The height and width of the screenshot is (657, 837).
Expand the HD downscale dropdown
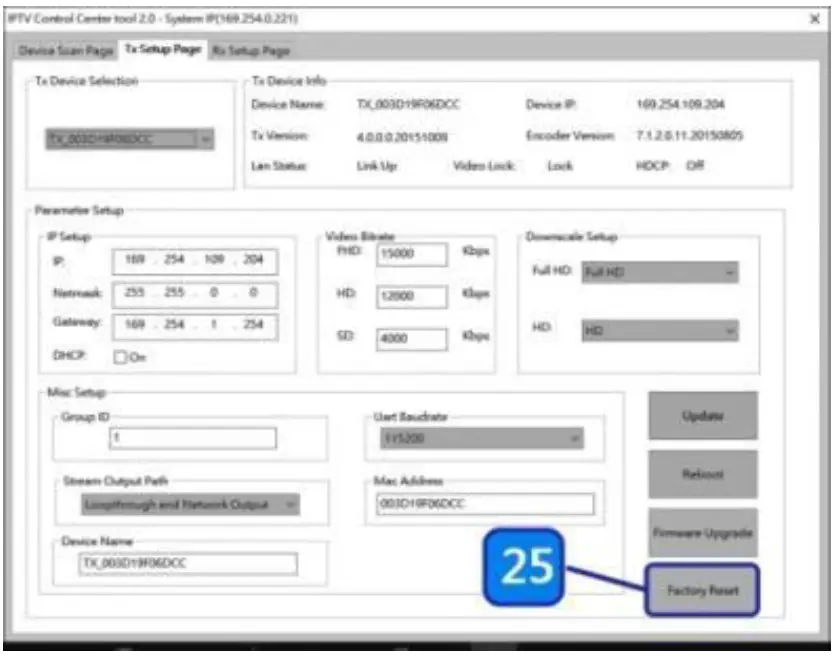click(x=660, y=331)
